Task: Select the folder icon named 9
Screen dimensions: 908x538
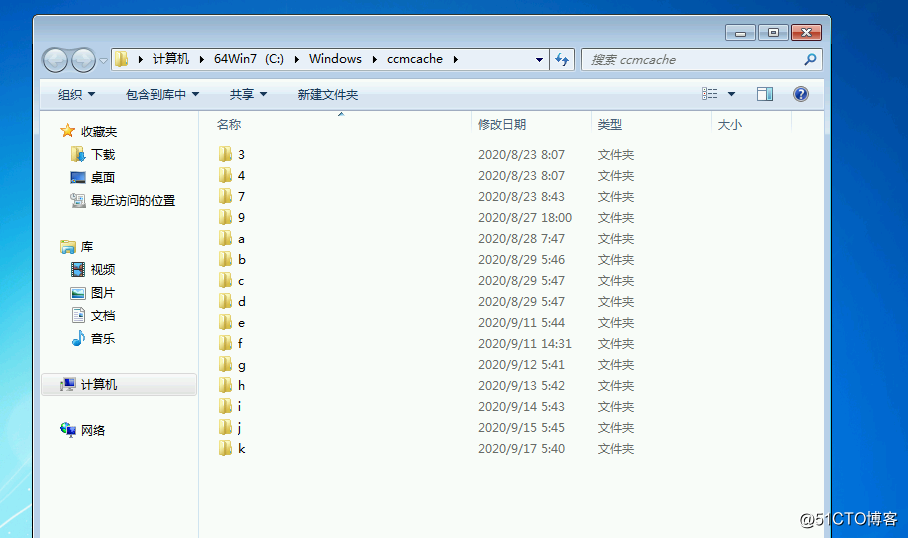Action: (225, 217)
